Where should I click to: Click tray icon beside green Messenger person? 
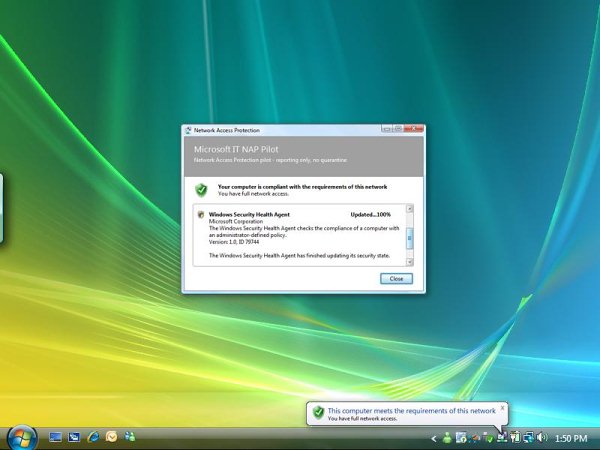pyautogui.click(x=461, y=438)
